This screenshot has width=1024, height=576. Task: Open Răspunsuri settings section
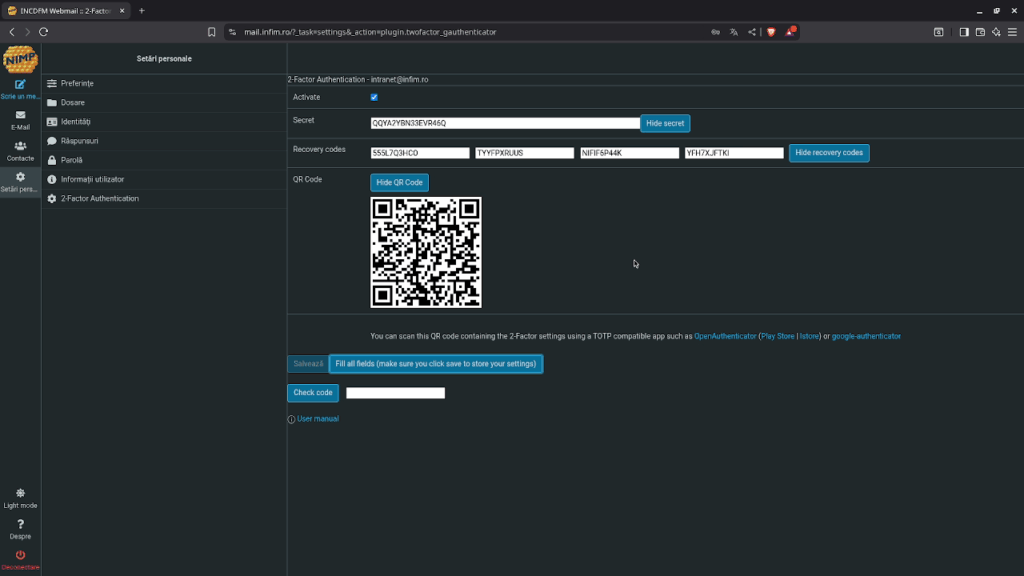coord(165,140)
